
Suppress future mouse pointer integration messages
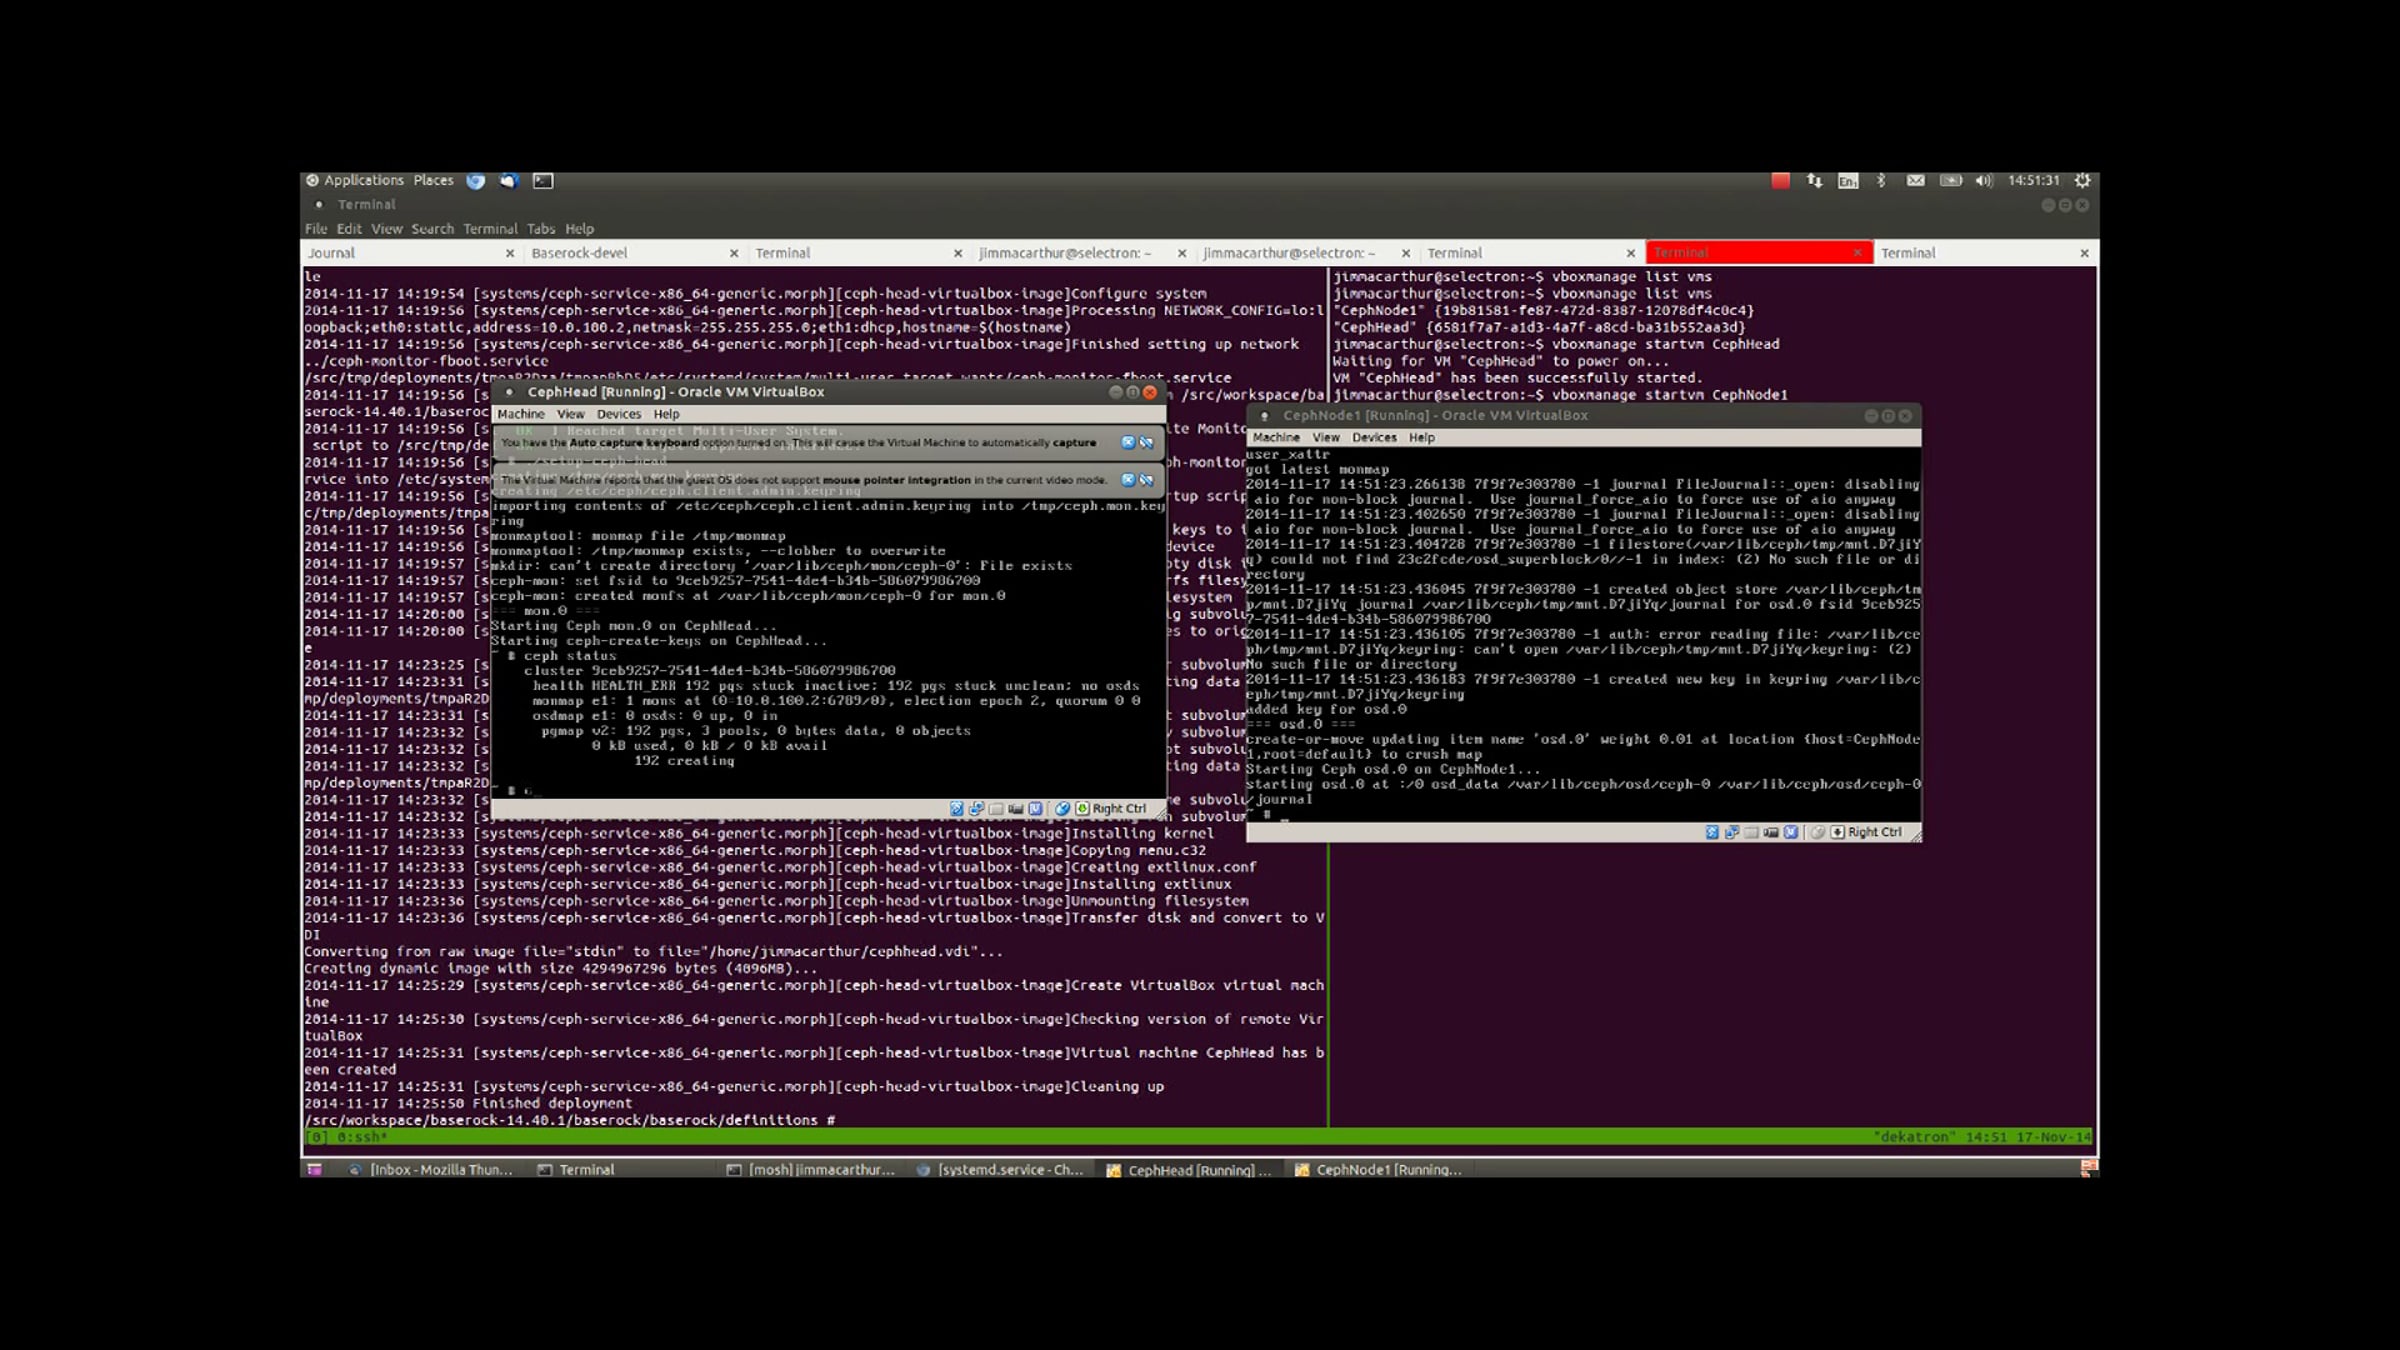click(1146, 480)
